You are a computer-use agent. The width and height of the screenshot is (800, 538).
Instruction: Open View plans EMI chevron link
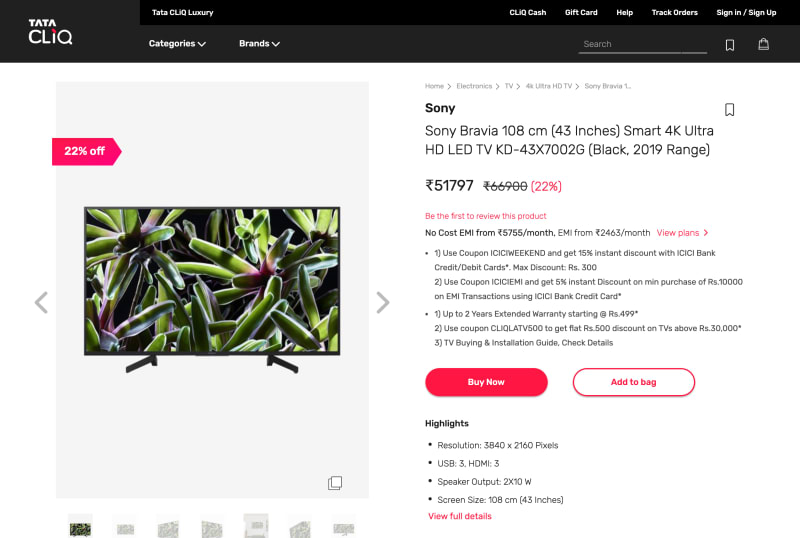682,233
